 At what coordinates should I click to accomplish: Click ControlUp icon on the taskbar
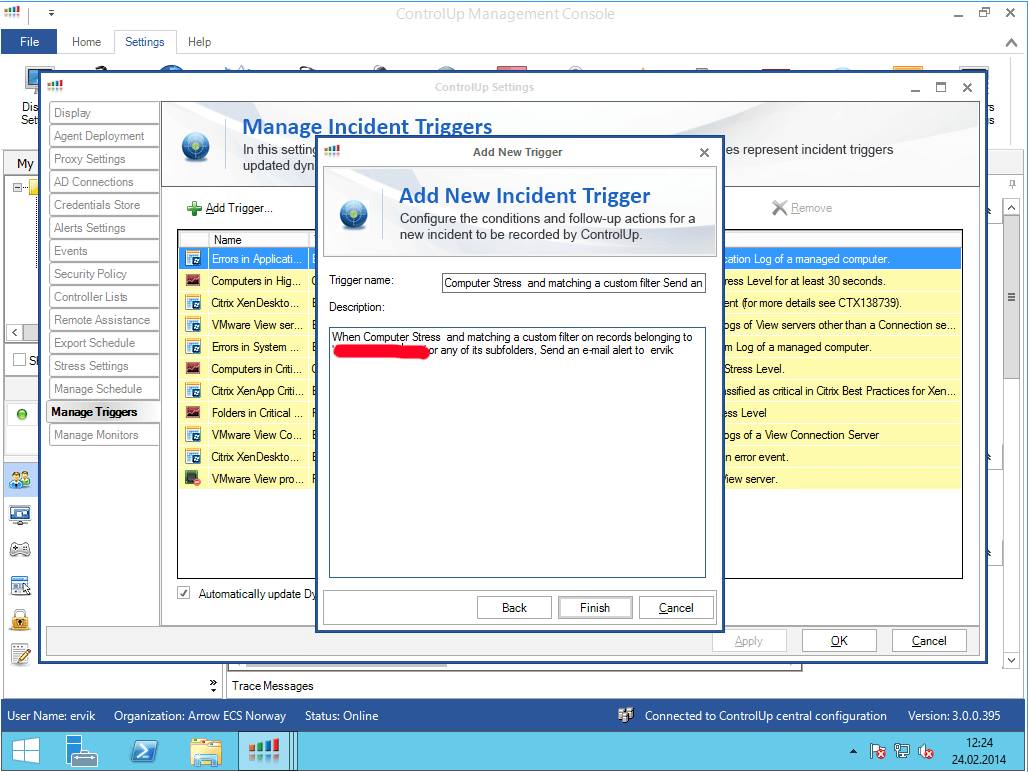tap(264, 751)
